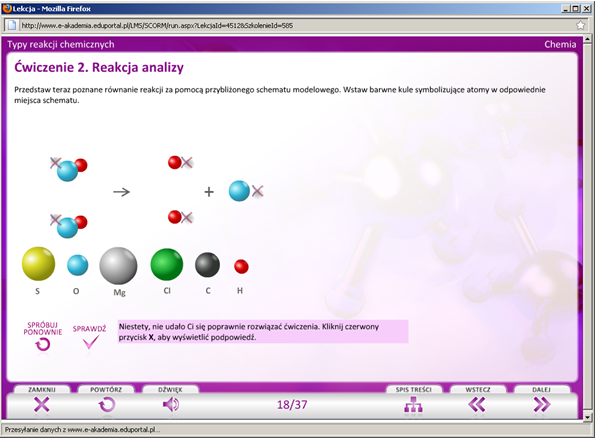Toggle sound with the DŹWIĘK speaker icon
The image size is (596, 440).
coord(171,404)
